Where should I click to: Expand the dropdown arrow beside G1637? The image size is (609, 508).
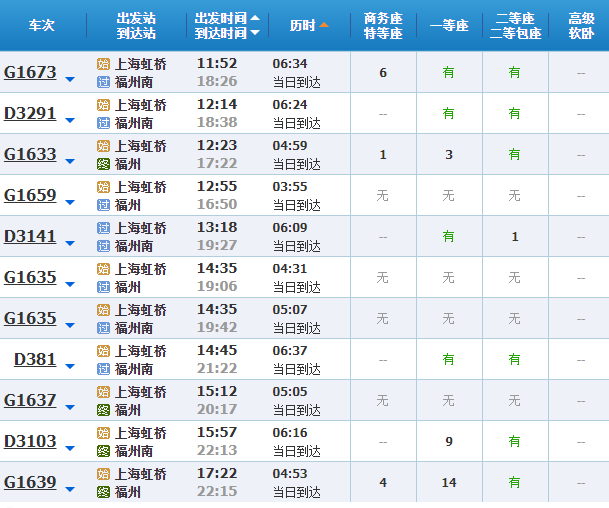click(70, 406)
